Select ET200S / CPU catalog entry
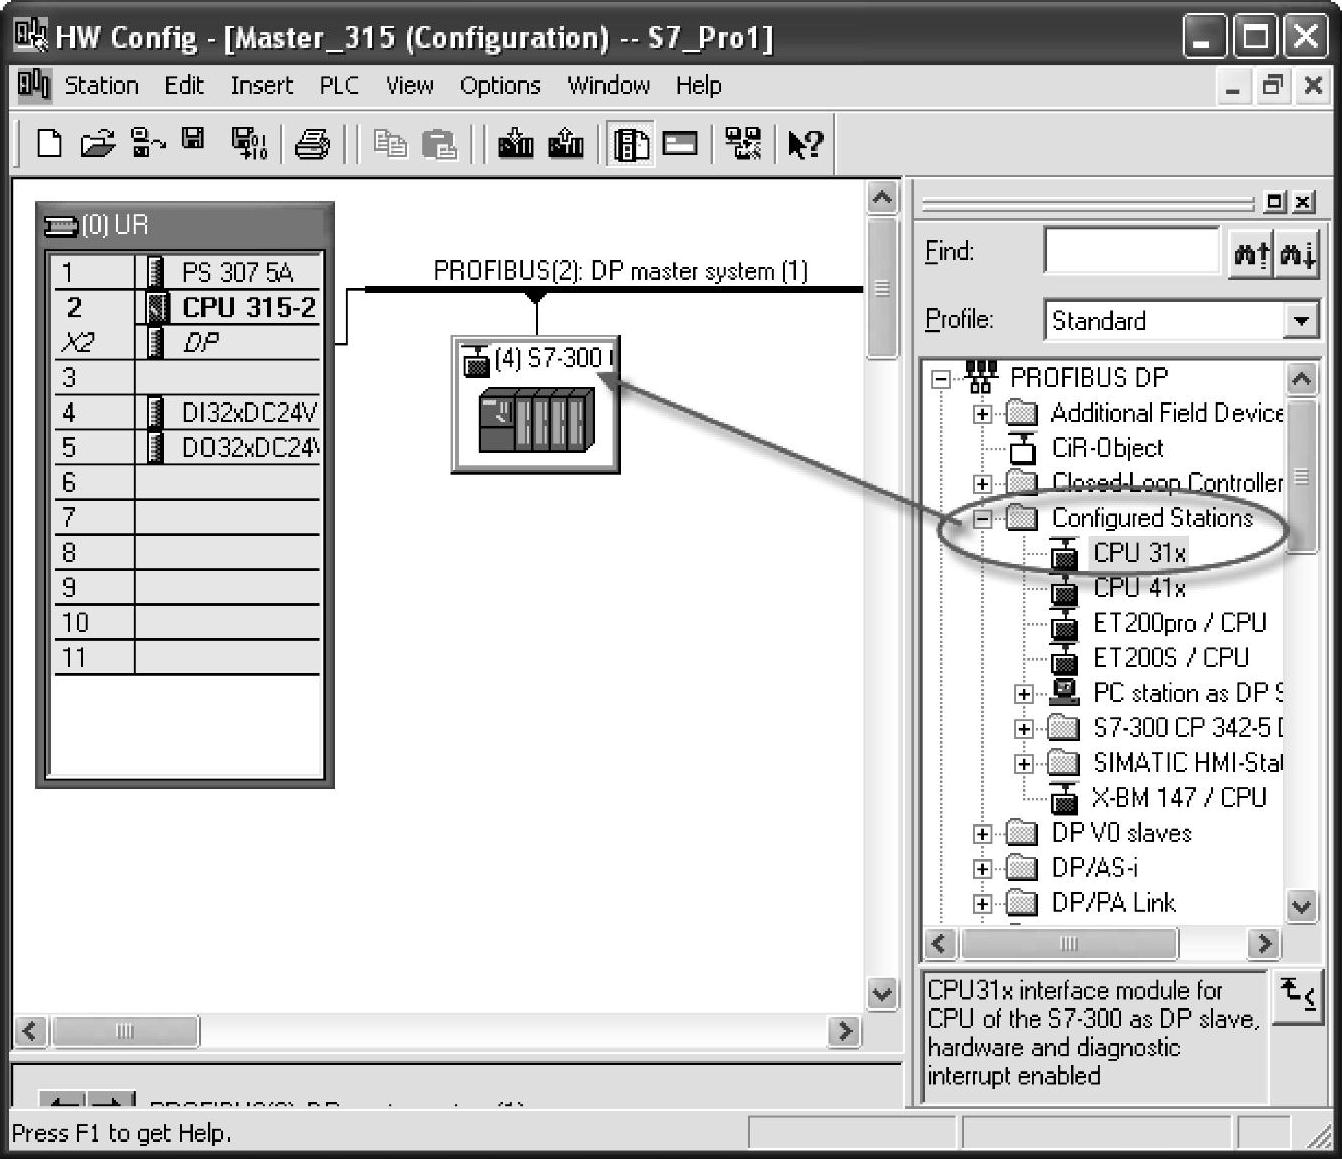Screen dimensions: 1342x1159 pyautogui.click(x=1171, y=658)
